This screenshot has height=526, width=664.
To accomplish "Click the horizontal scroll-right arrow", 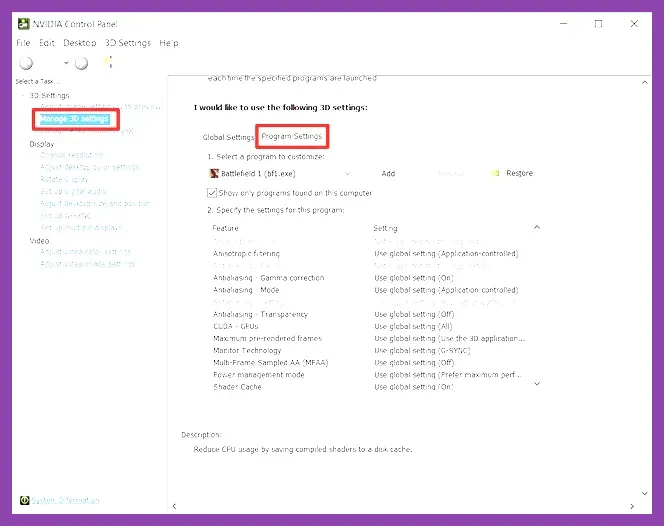I will 632,506.
